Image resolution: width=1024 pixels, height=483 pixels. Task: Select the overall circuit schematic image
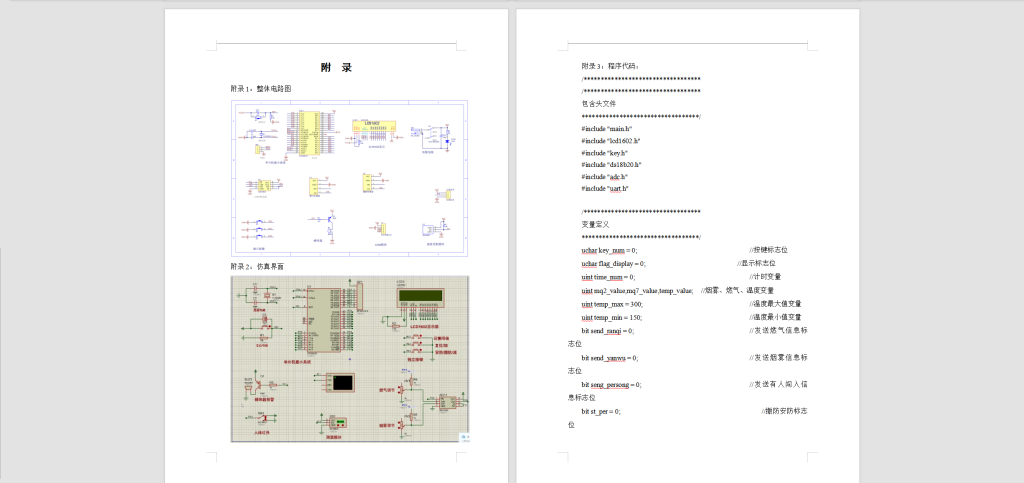(x=349, y=178)
